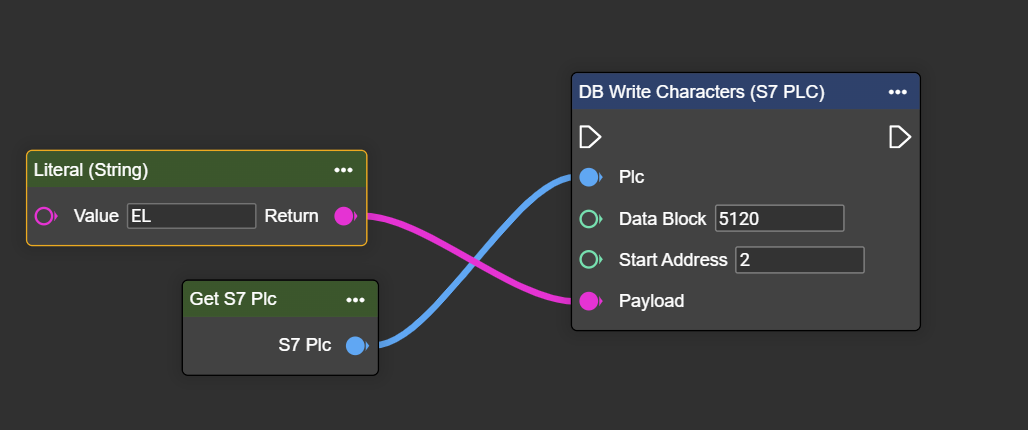Click the Value input pin on Literal node
1028x430 pixels.
tap(45, 216)
